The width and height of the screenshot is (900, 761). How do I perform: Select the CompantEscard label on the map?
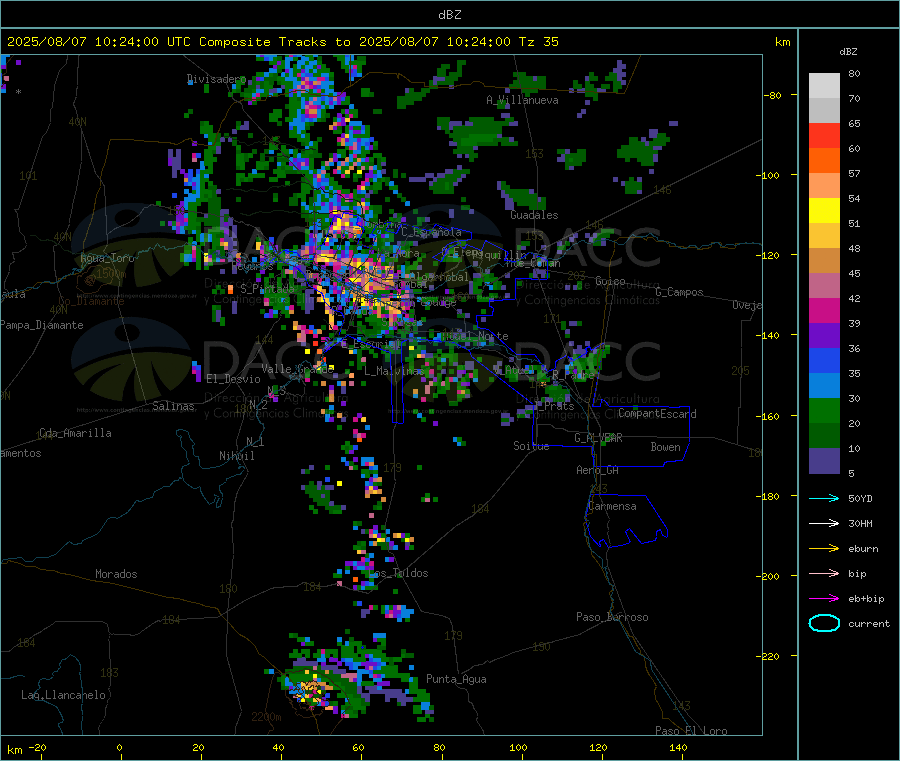(x=657, y=414)
